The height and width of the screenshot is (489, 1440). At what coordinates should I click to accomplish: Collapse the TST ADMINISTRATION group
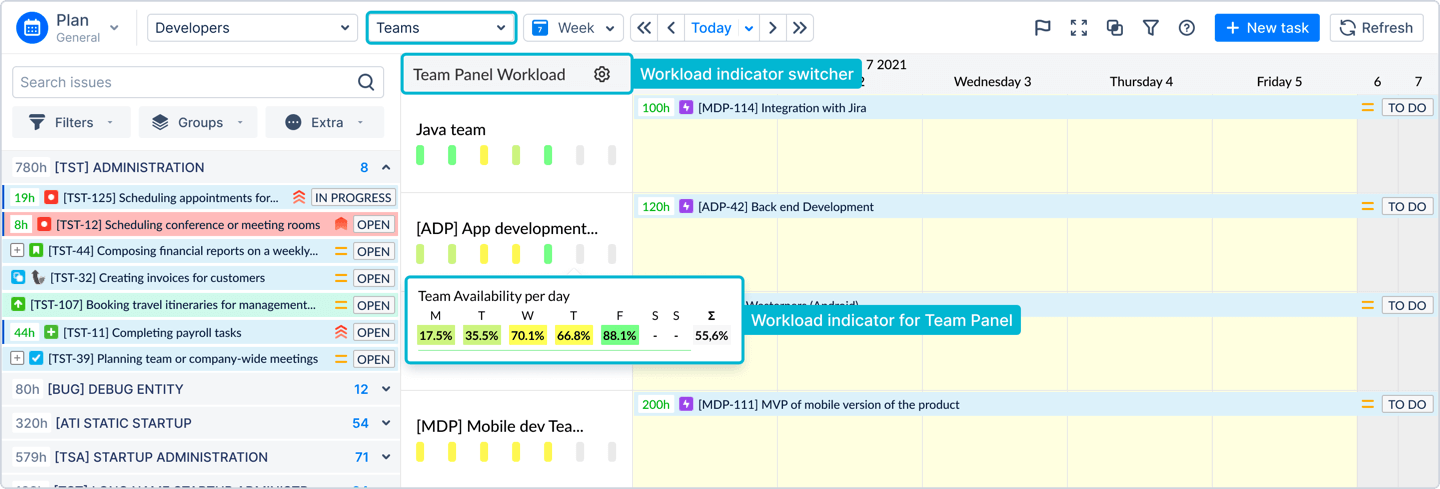(x=386, y=168)
